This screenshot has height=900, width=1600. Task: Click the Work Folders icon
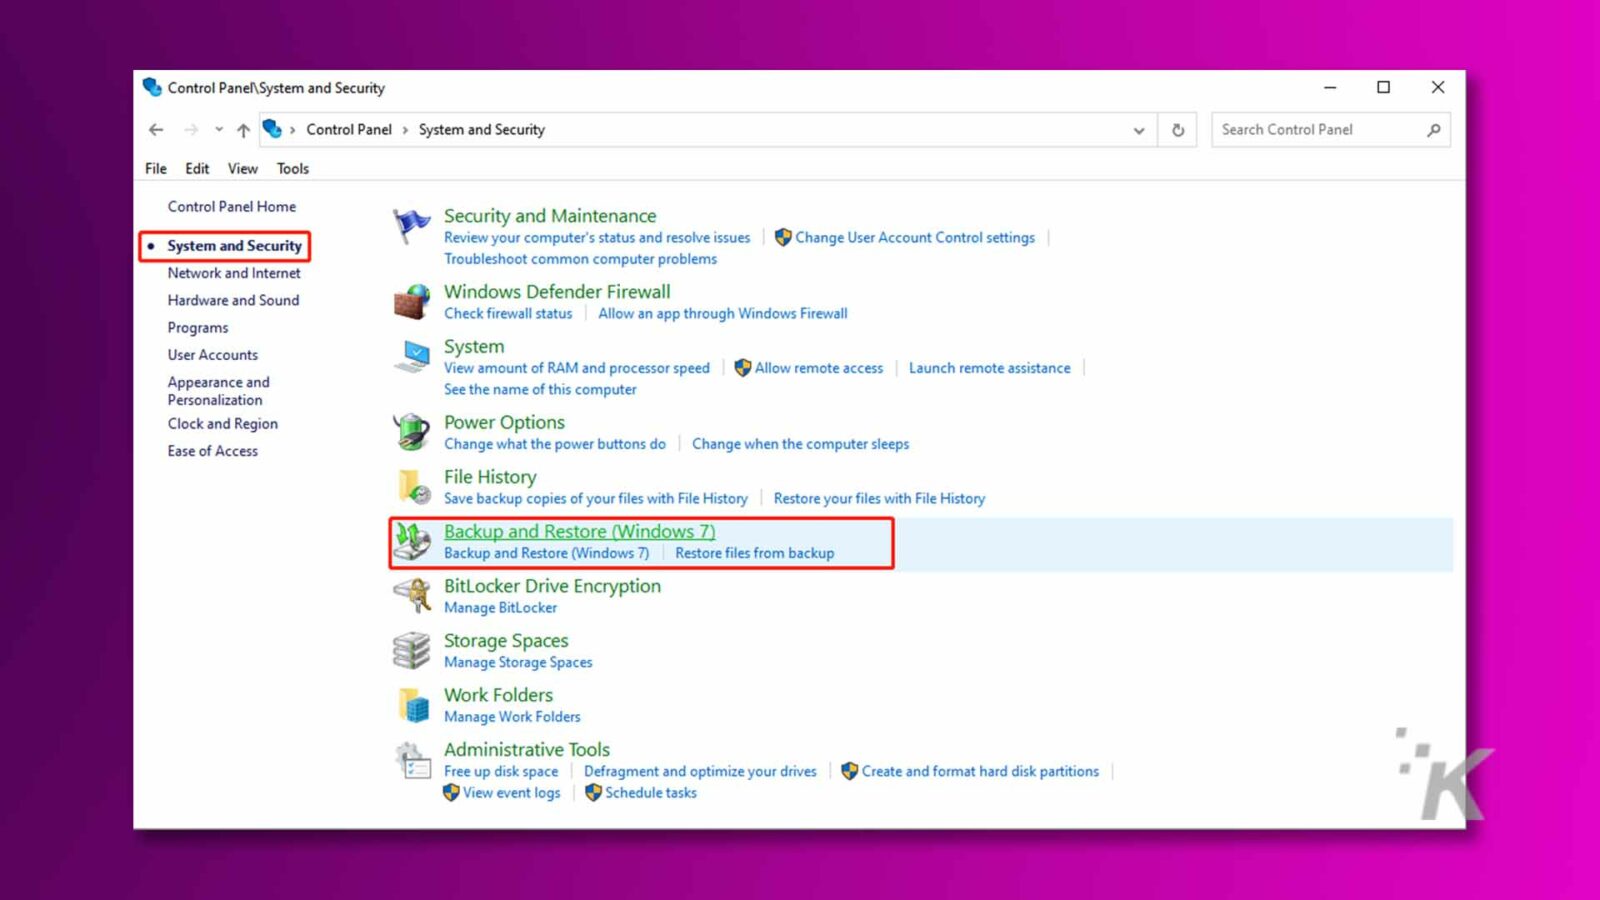[413, 705]
